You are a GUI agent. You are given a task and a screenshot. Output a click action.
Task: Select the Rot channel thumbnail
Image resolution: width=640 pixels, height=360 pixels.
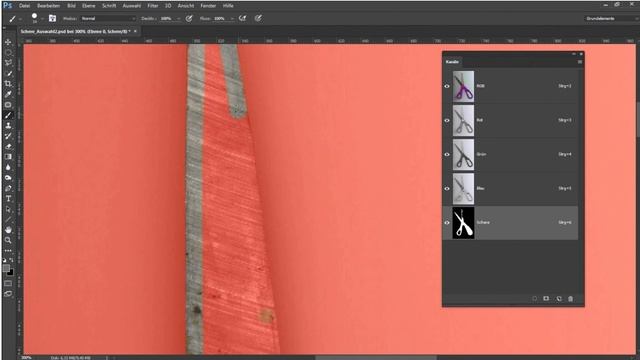(463, 120)
